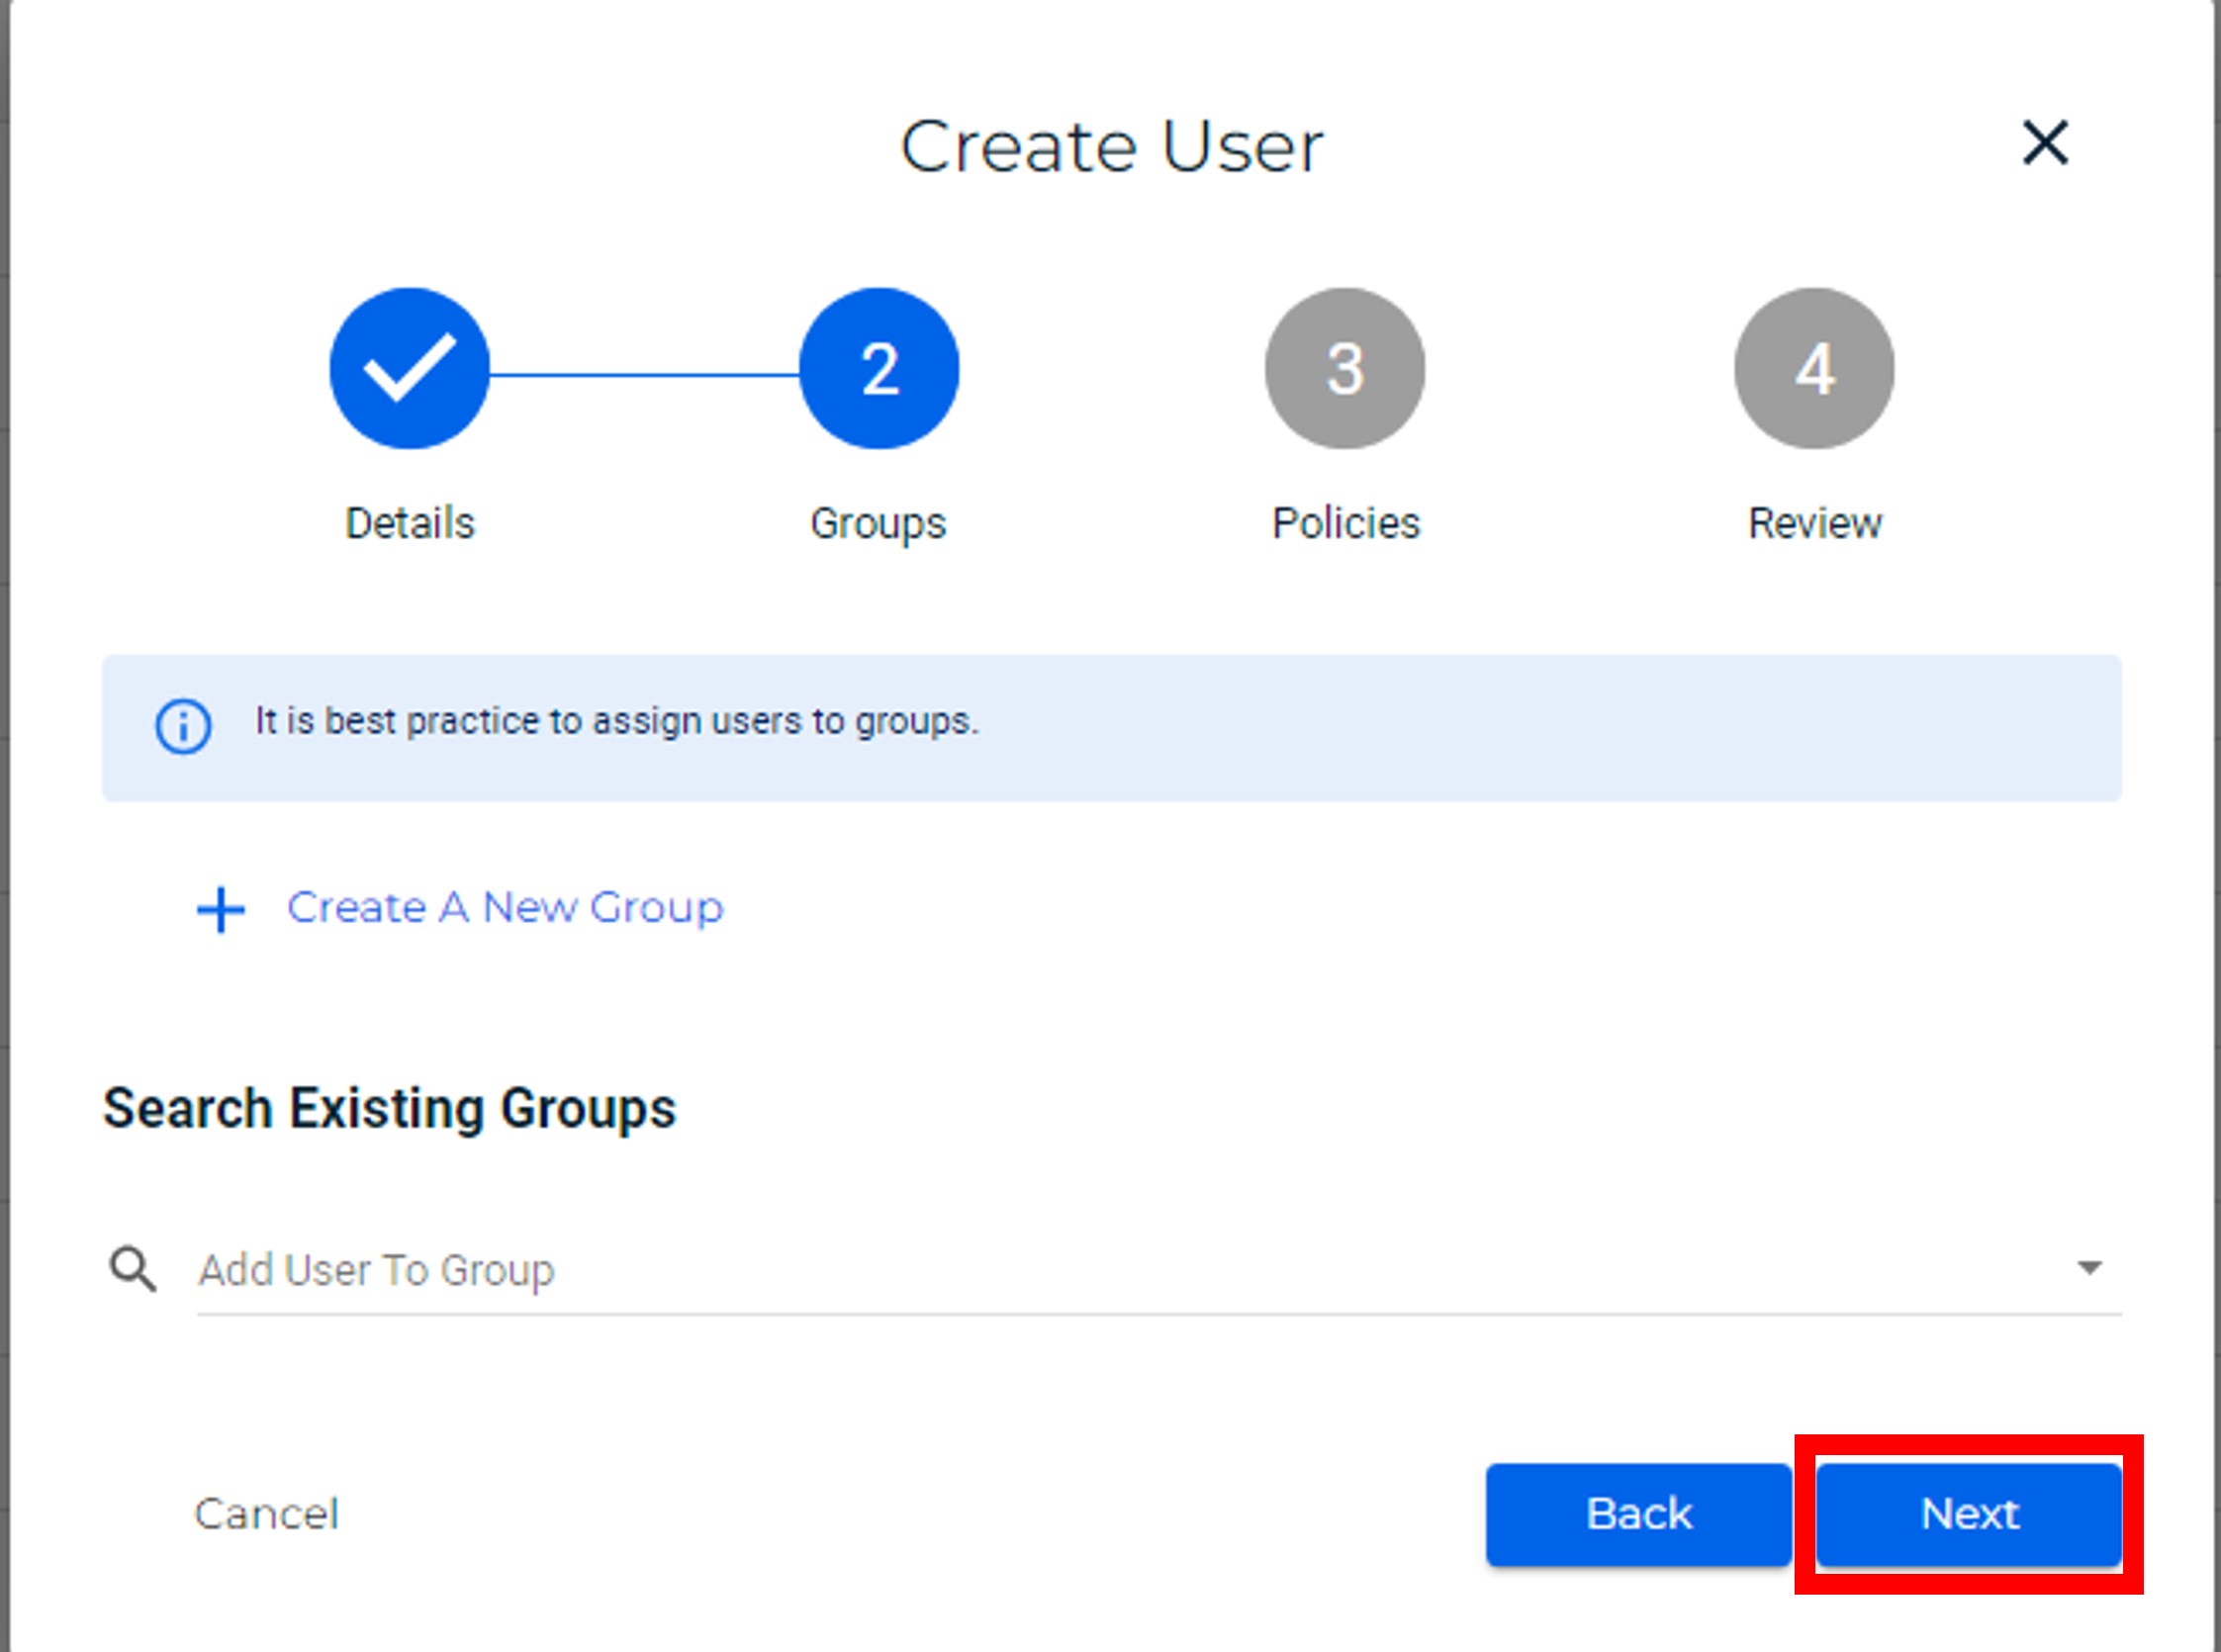
Task: Select the Review step label
Action: pyautogui.click(x=1814, y=523)
